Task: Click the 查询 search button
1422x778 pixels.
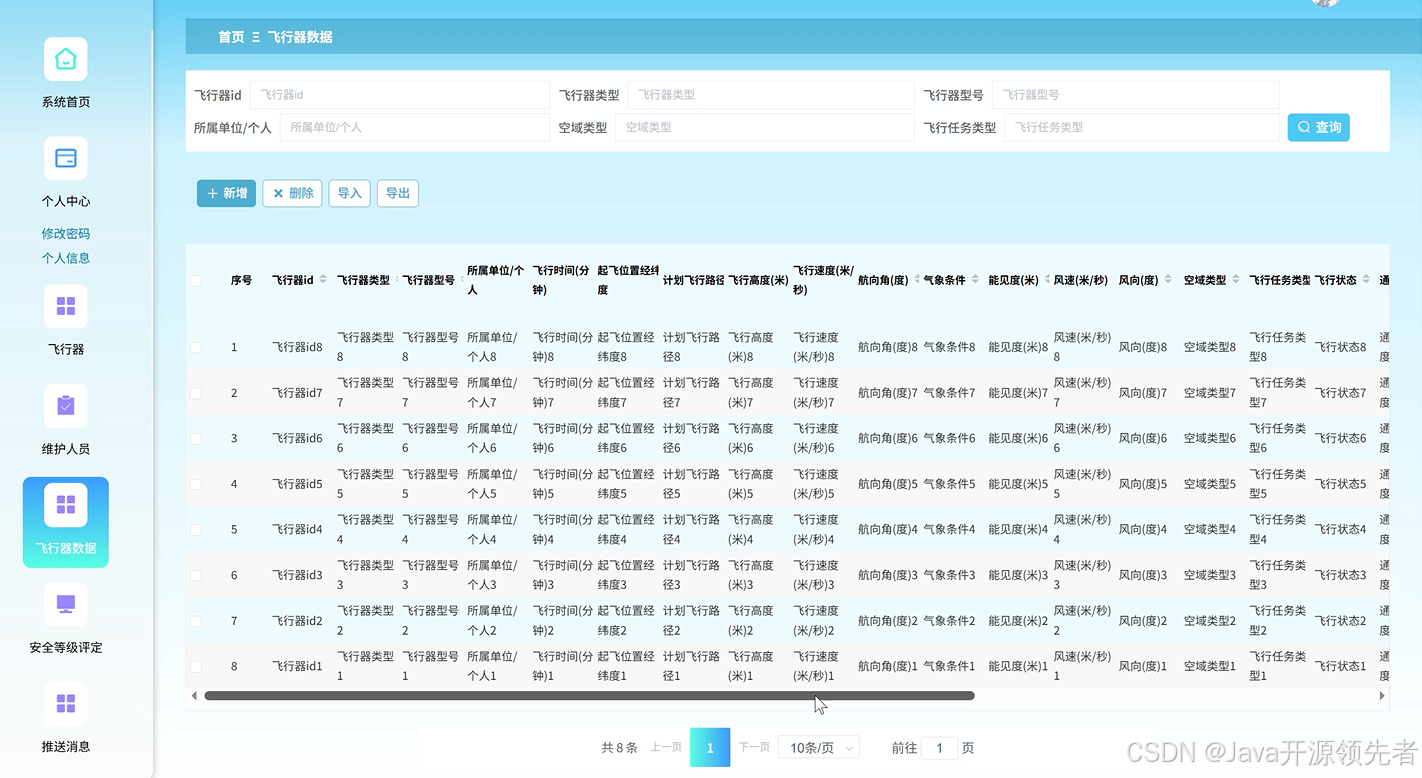Action: click(1318, 127)
